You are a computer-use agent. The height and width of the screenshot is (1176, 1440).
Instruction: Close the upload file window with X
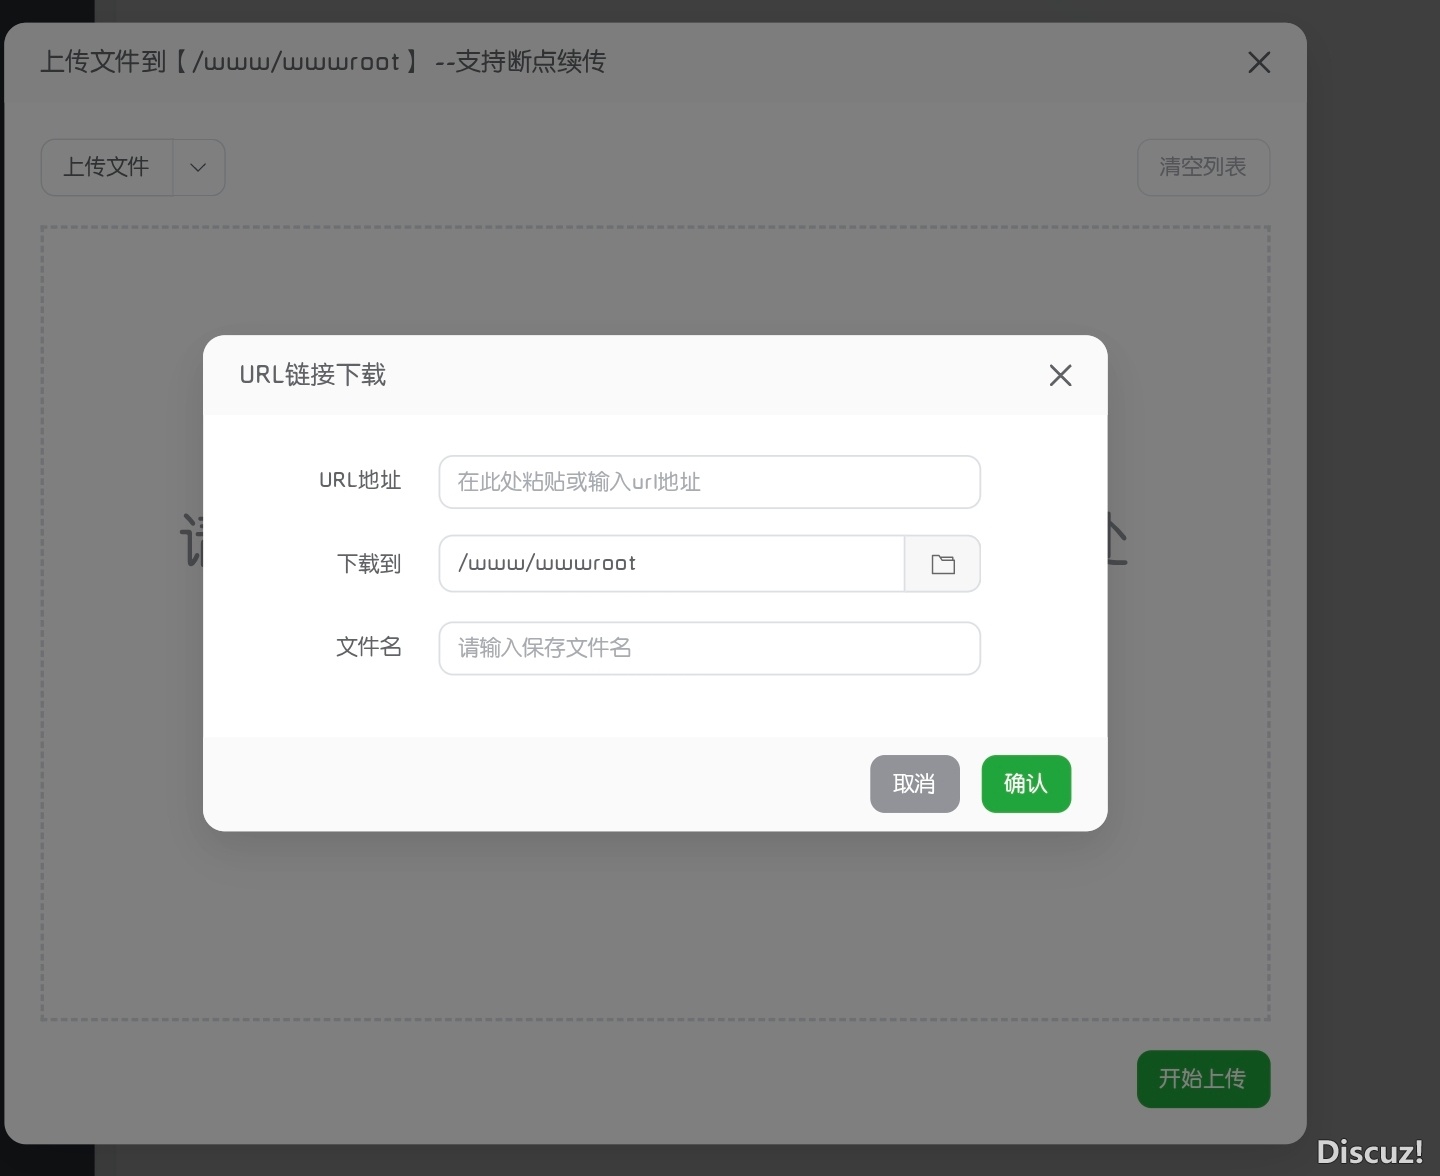point(1259,63)
